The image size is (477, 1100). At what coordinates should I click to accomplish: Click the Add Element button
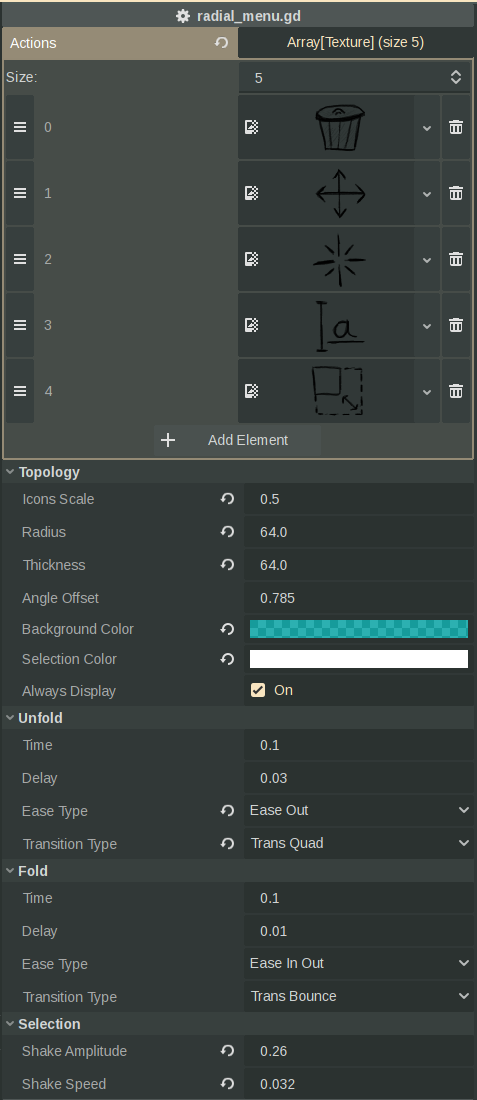(238, 441)
